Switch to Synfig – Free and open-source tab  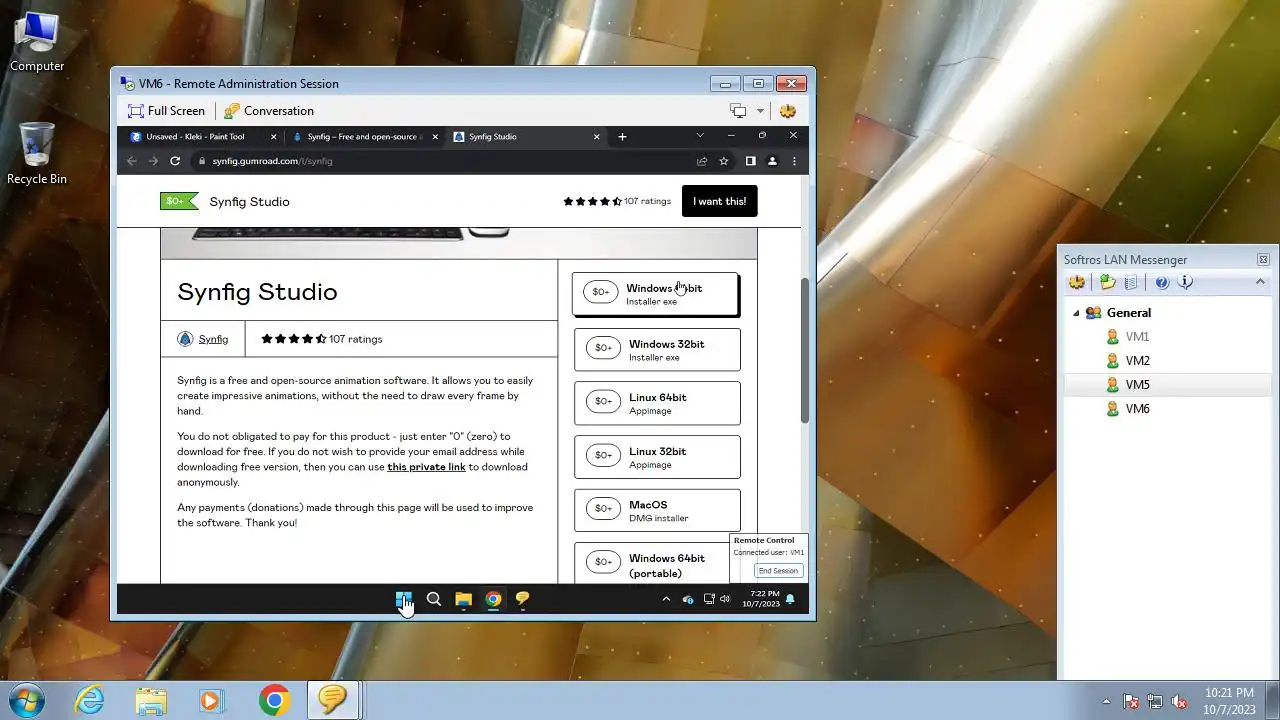(365, 137)
